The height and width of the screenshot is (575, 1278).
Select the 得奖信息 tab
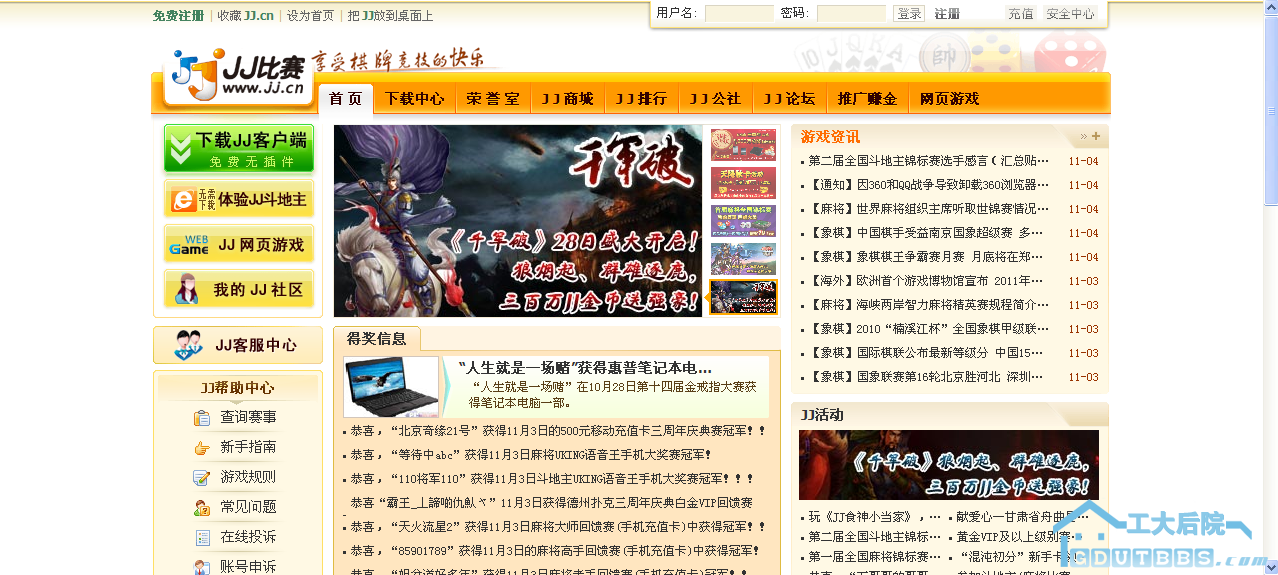pyautogui.click(x=377, y=338)
